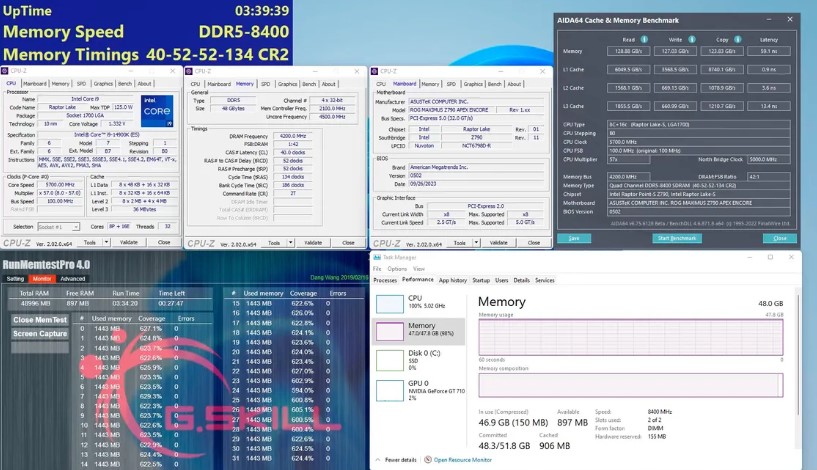
Task: Click Screen Capture button in RunMemtestPro
Action: coord(40,333)
